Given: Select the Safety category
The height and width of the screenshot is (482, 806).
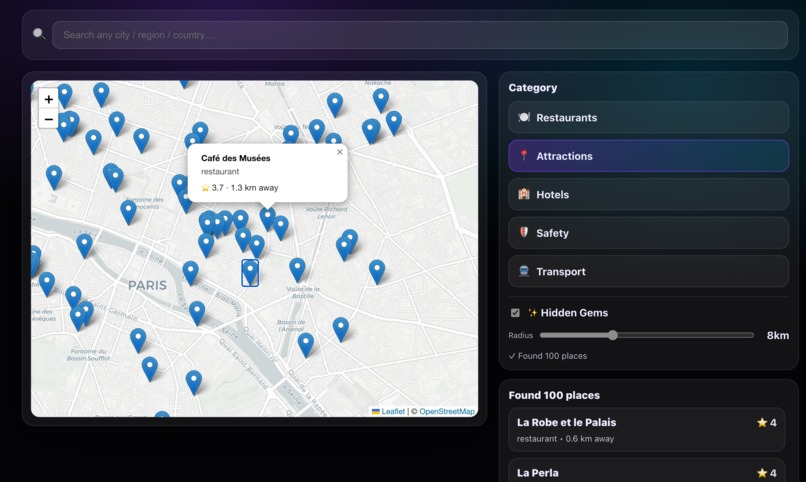Looking at the screenshot, I should click(648, 233).
